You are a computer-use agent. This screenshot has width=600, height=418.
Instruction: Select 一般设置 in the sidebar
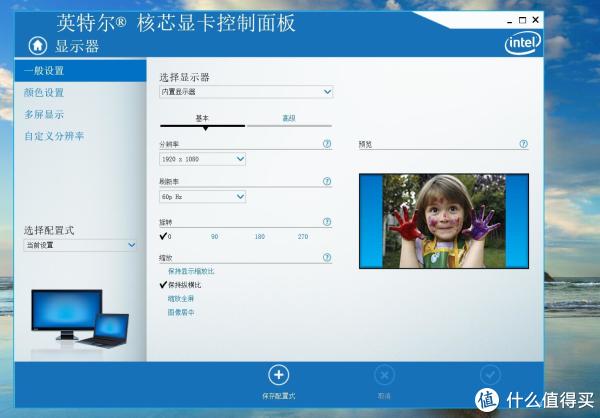point(80,70)
